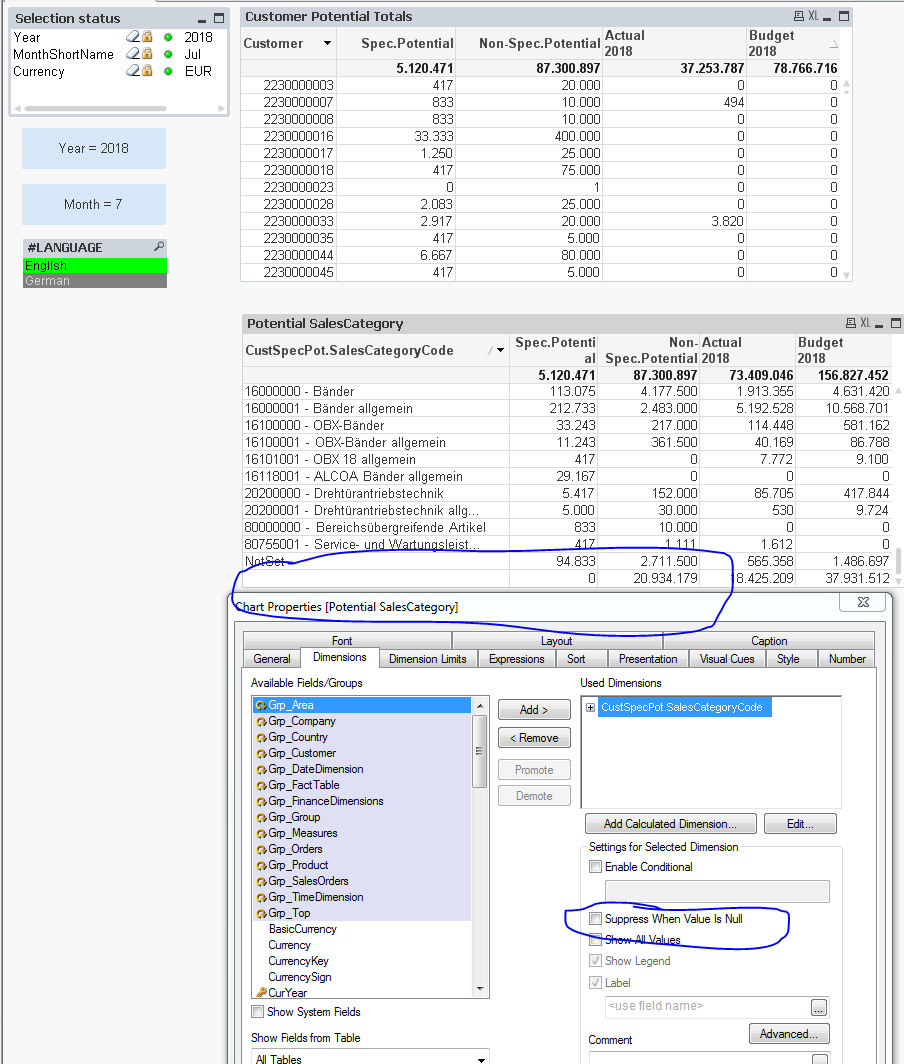This screenshot has height=1064, width=904.
Task: Open the Presentation tab
Action: 648,659
